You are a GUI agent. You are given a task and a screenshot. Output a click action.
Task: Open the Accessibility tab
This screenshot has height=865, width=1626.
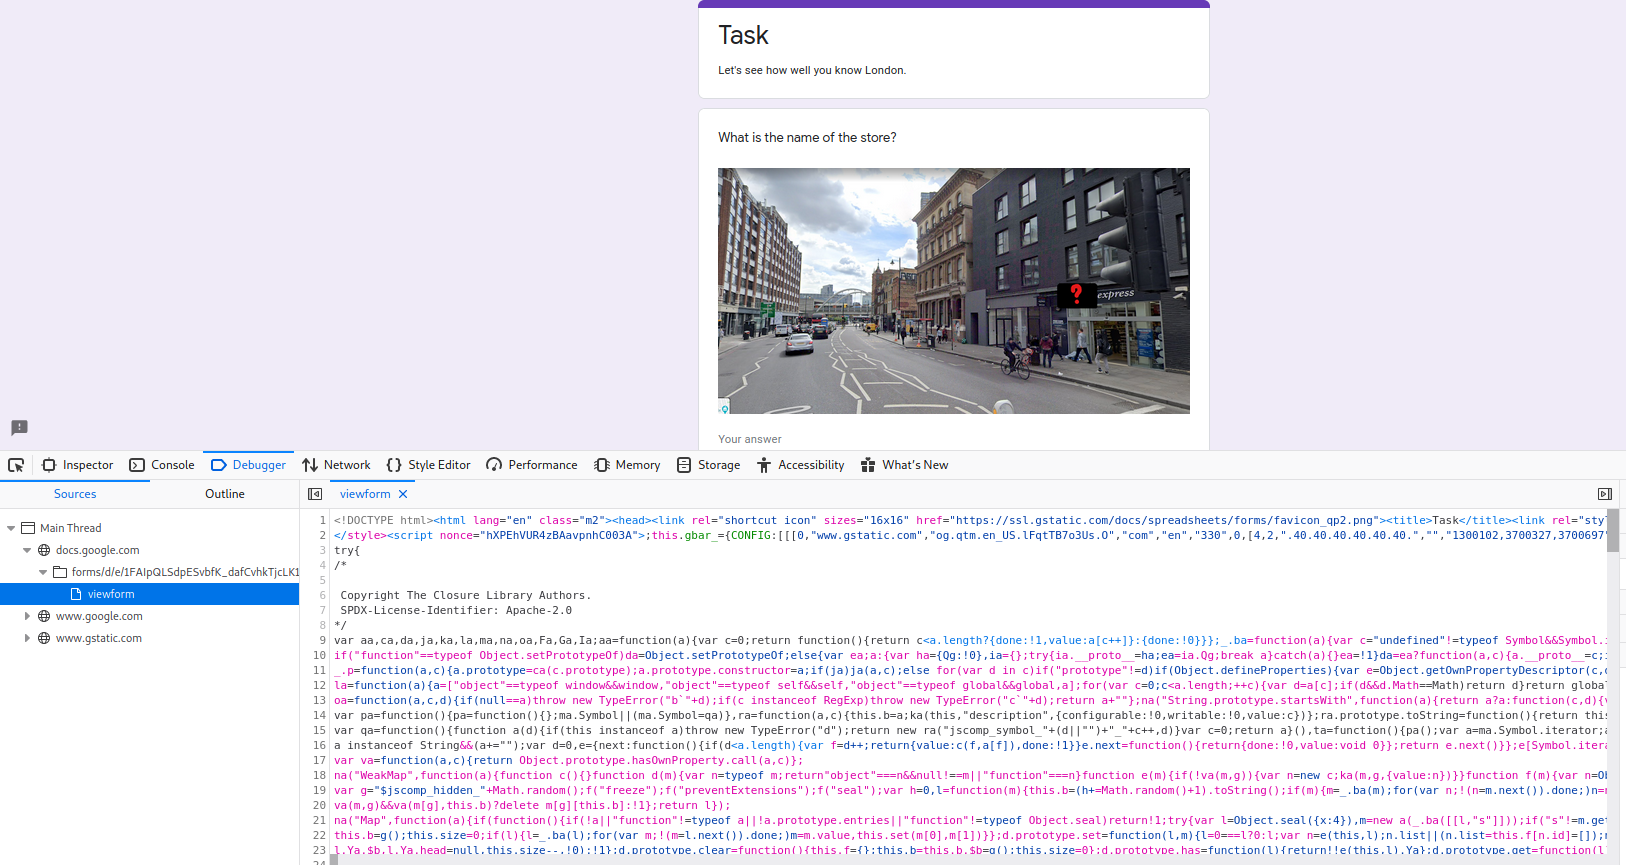tap(800, 465)
